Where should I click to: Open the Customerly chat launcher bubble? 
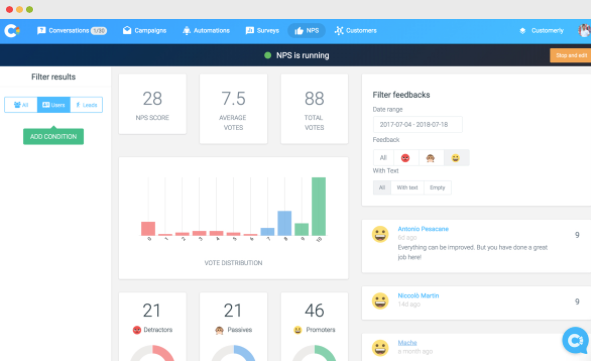(x=575, y=340)
